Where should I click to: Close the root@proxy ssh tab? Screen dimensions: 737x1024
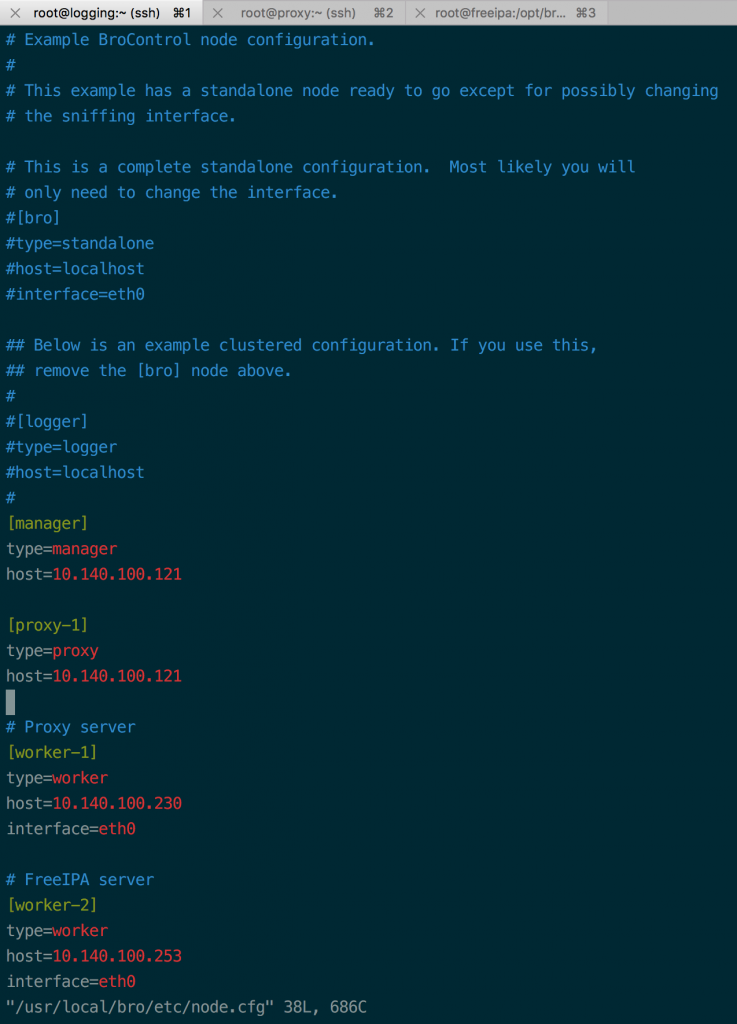[x=218, y=13]
